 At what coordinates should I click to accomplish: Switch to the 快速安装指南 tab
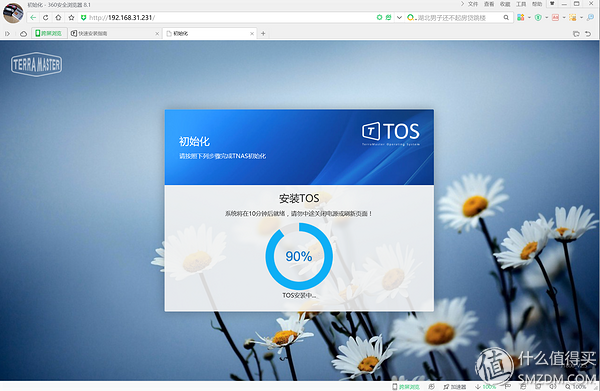coord(115,33)
